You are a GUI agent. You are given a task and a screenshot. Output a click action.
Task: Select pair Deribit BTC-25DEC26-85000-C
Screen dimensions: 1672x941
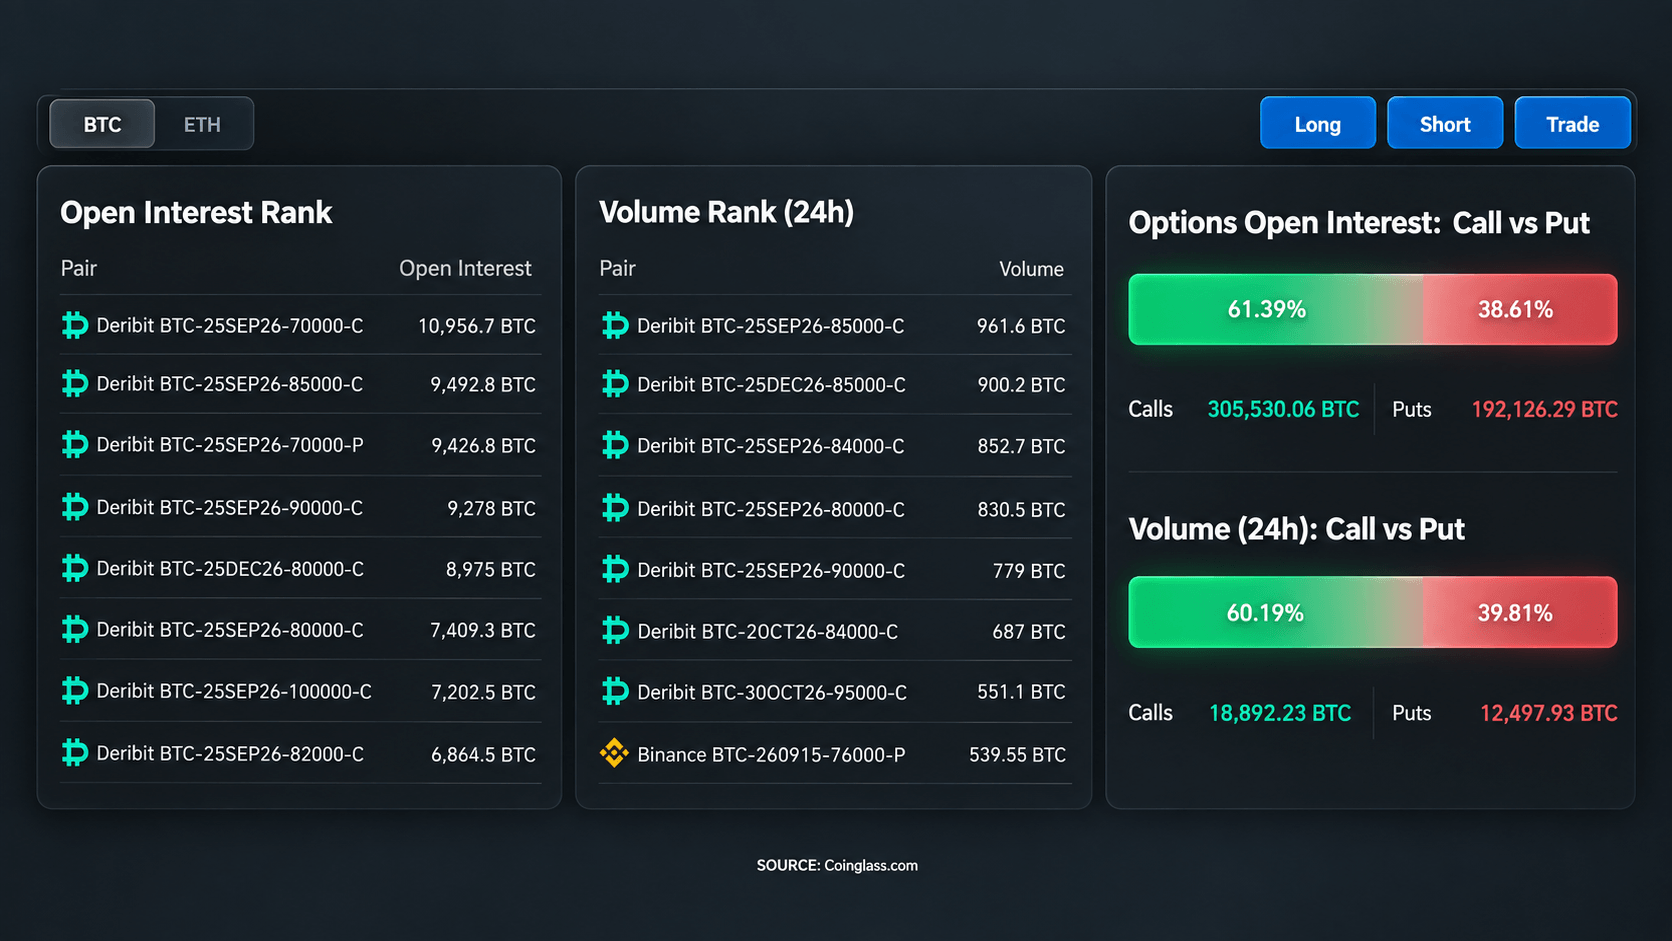coord(771,384)
